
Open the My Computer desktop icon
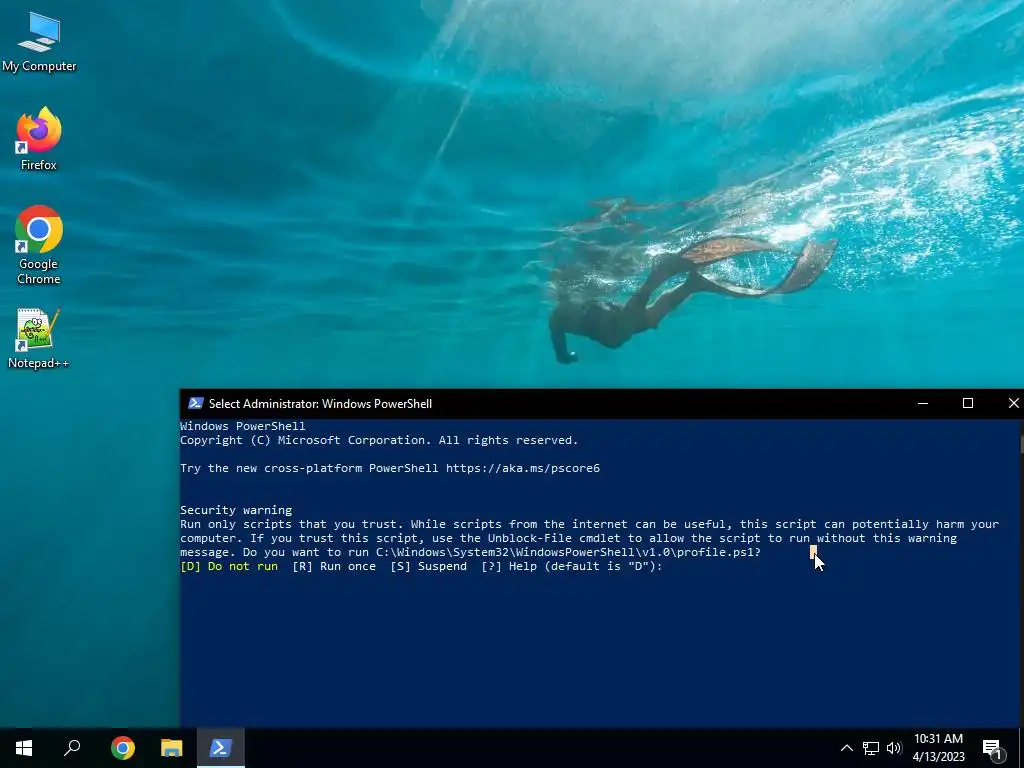click(39, 42)
